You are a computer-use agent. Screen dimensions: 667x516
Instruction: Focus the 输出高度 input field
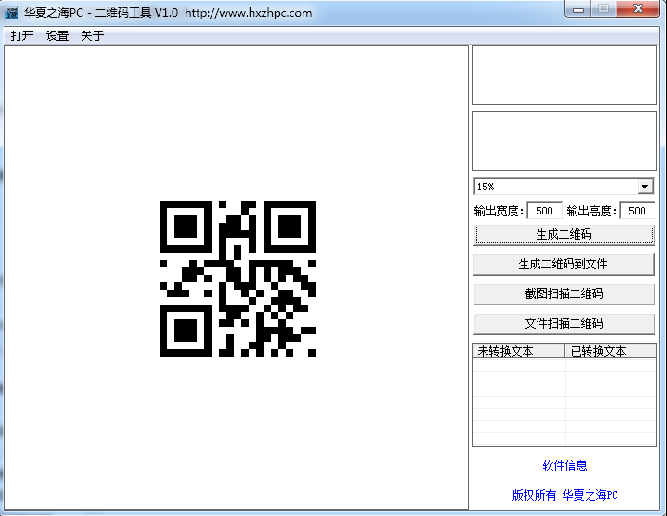tap(637, 211)
